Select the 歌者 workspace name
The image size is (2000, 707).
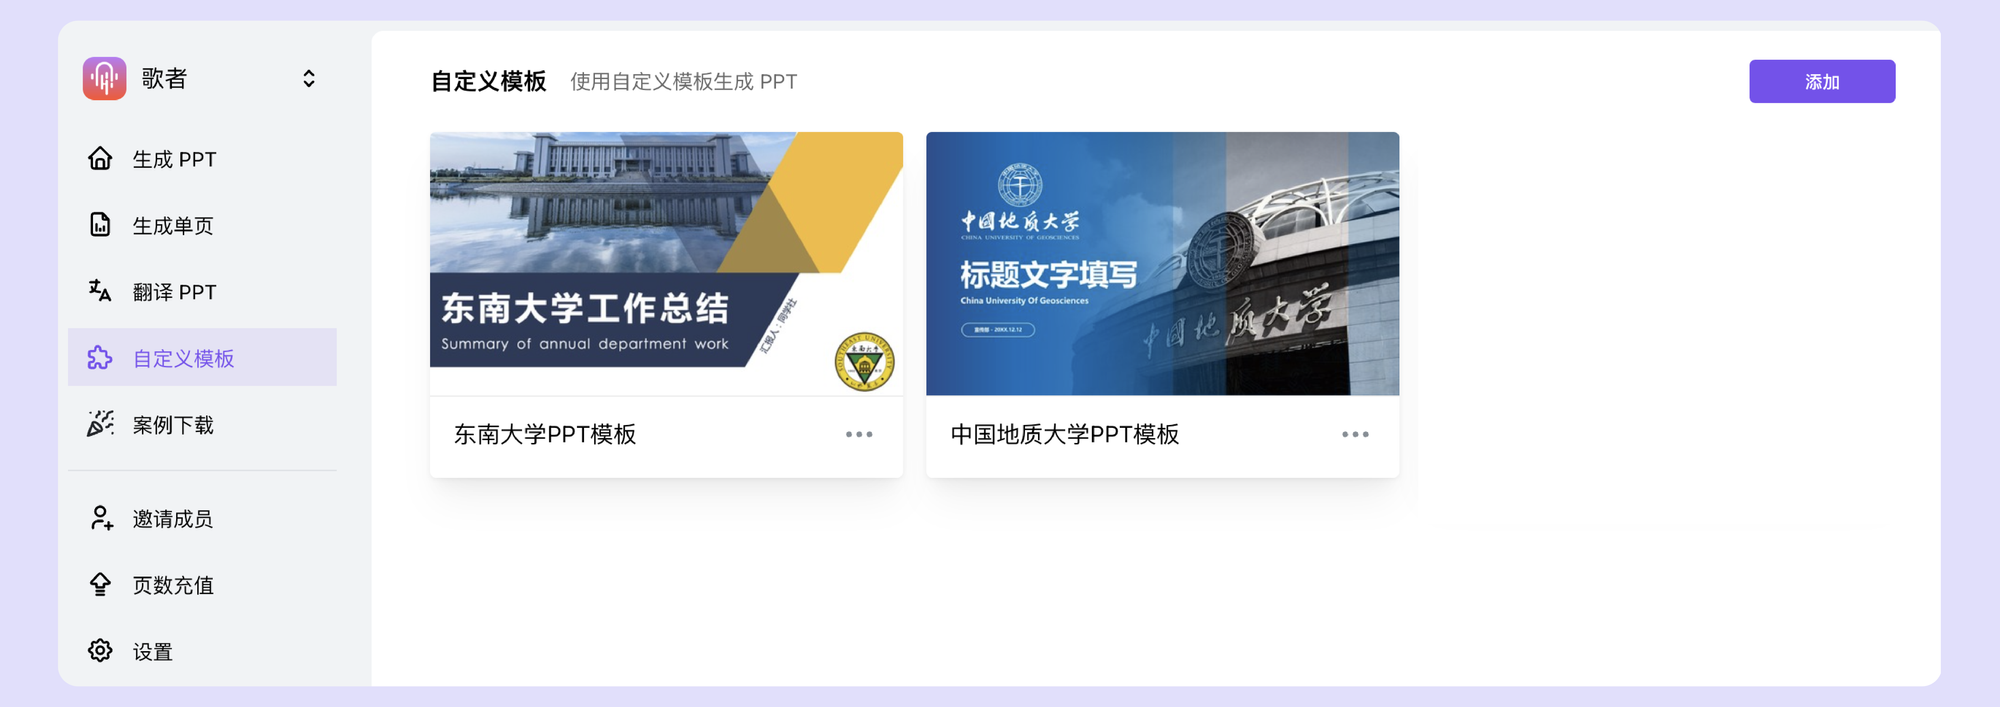click(164, 79)
